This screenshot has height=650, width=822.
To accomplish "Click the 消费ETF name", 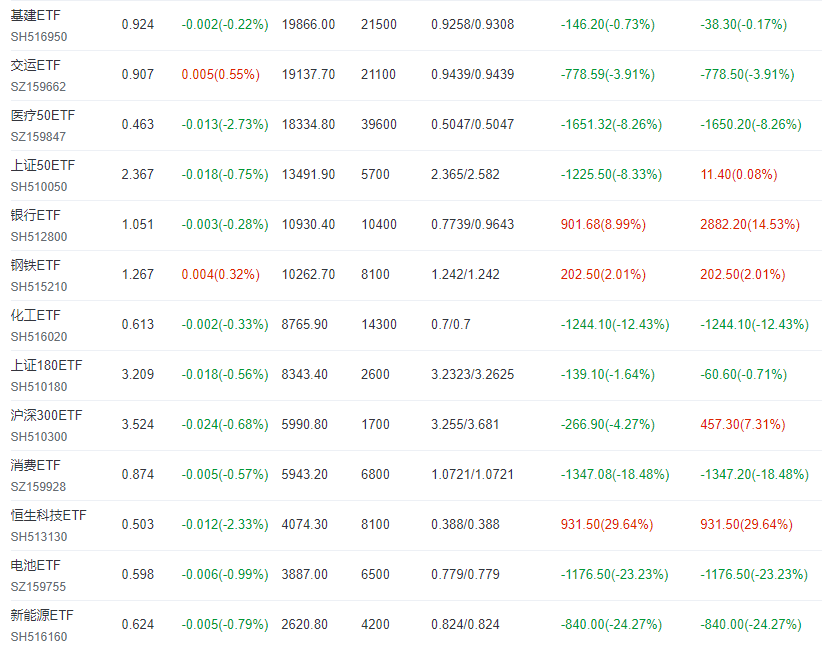I will [36, 465].
